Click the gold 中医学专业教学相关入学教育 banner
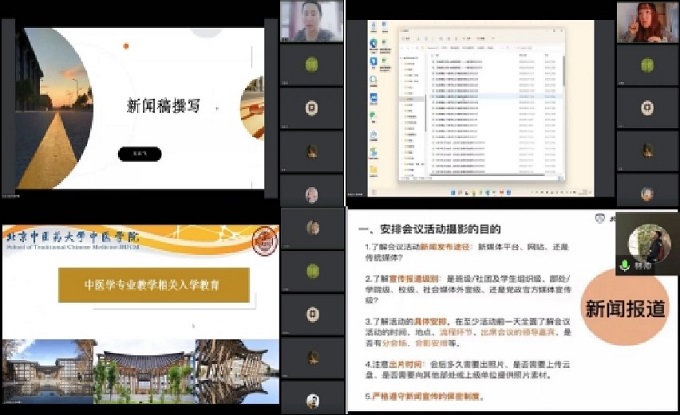 click(x=152, y=285)
